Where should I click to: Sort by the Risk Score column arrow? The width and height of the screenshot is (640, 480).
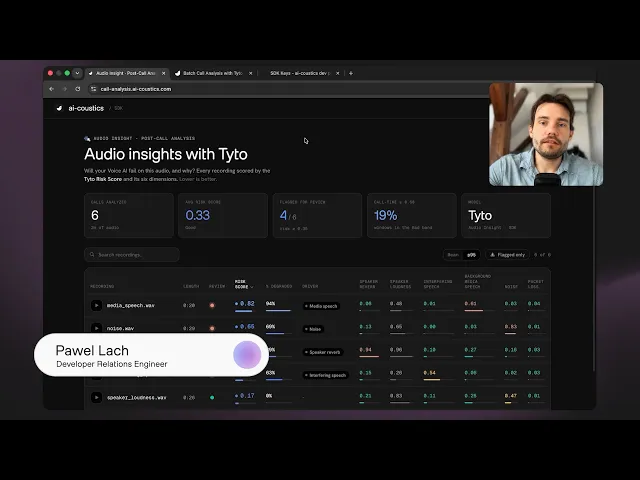(252, 287)
